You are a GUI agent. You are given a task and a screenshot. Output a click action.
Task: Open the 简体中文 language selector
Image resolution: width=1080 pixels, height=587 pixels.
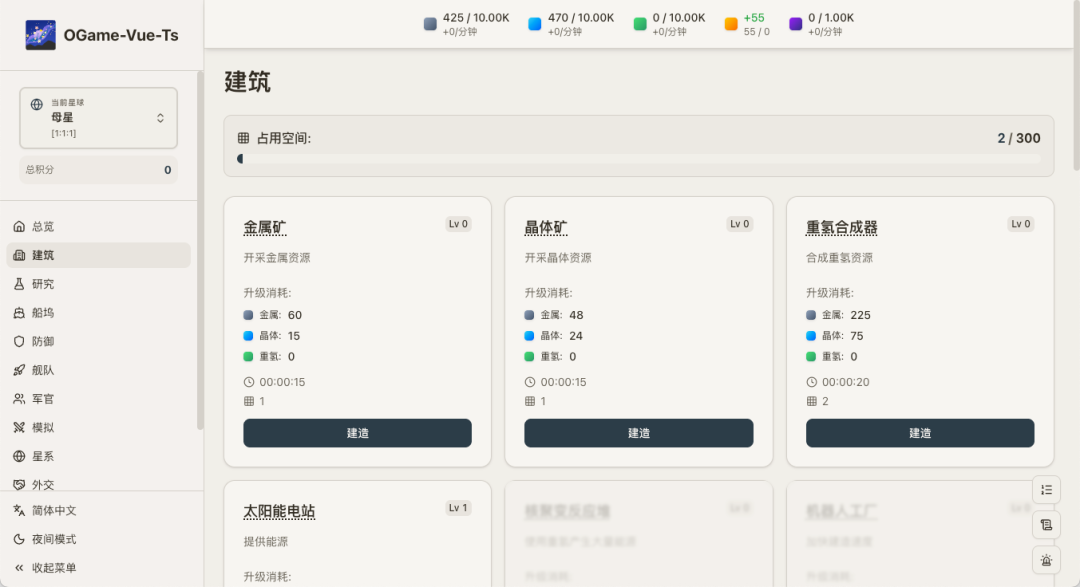(54, 510)
